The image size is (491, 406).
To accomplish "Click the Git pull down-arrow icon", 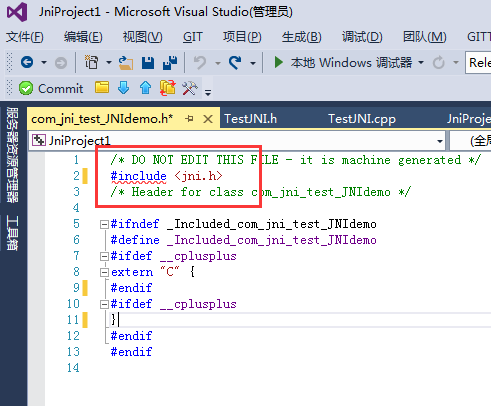I will click(x=124, y=88).
